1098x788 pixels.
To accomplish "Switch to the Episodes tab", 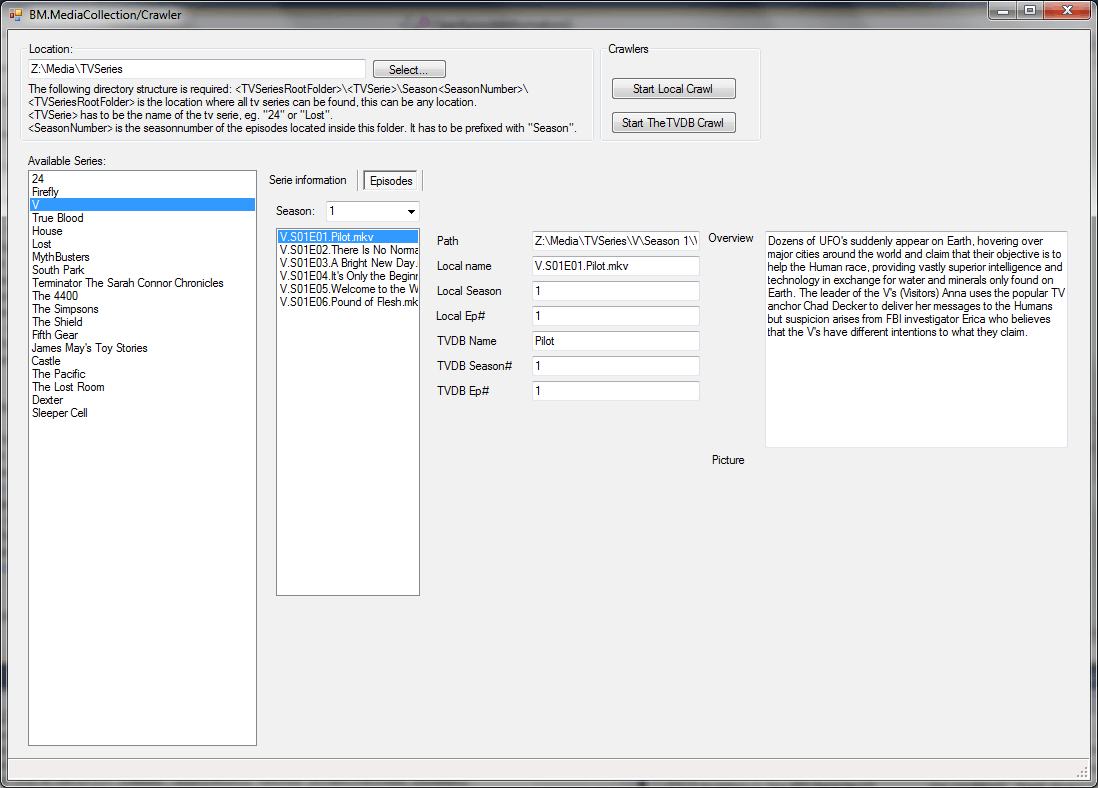I will [391, 181].
